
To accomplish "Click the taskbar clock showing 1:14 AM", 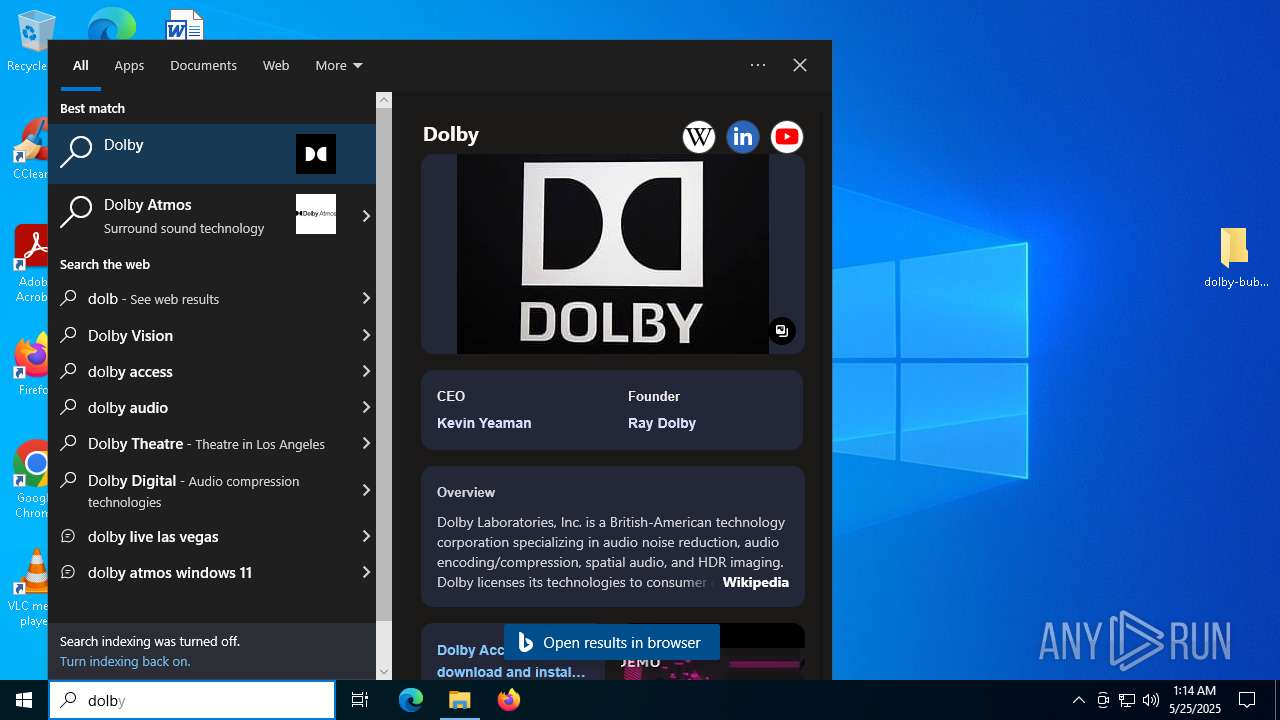I will (1195, 700).
